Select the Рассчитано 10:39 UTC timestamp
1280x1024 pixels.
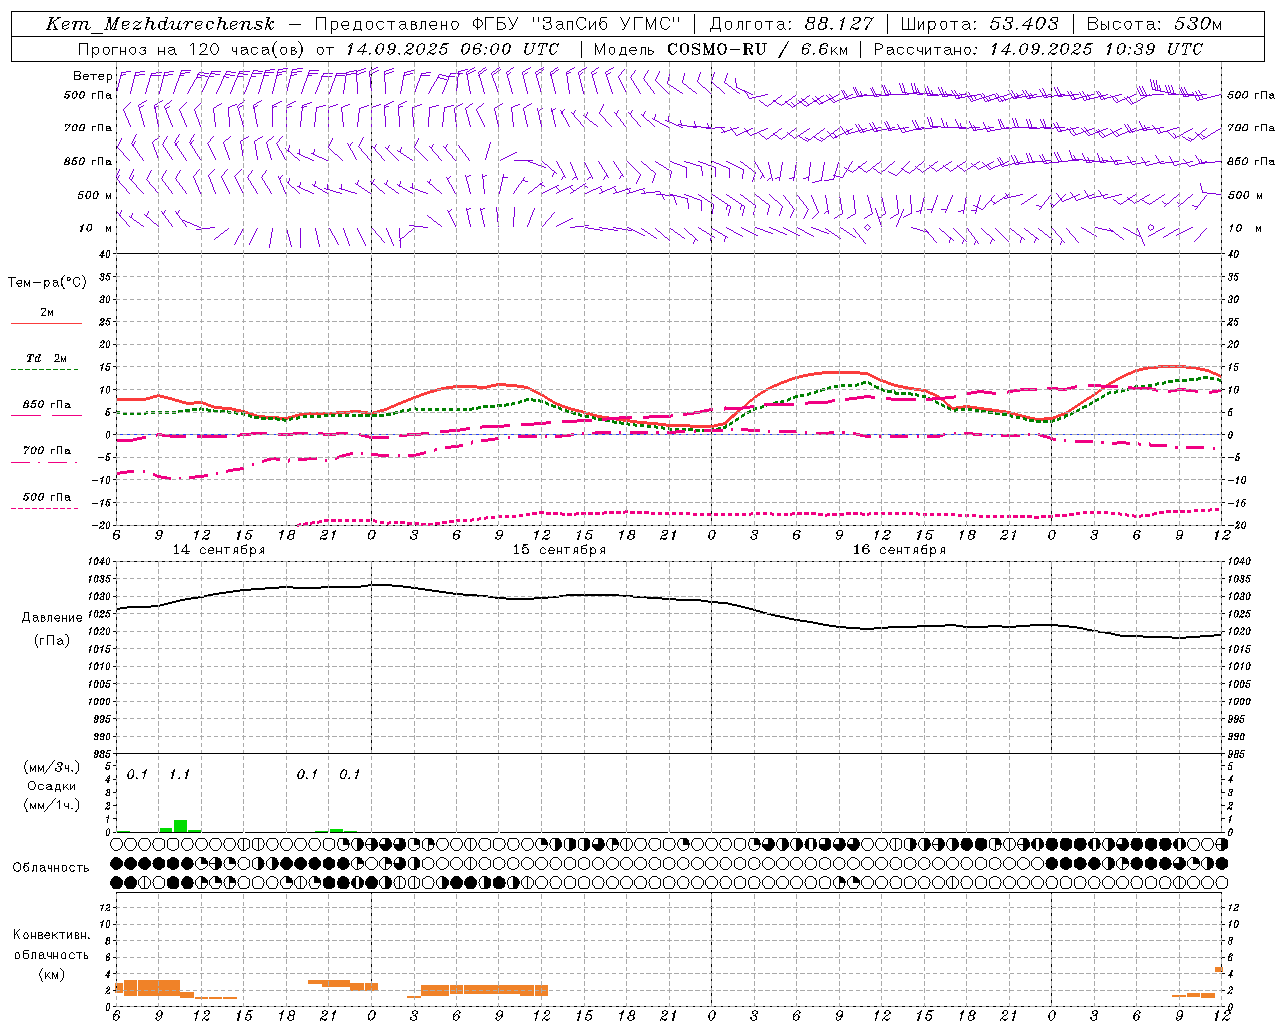[x=1039, y=49]
